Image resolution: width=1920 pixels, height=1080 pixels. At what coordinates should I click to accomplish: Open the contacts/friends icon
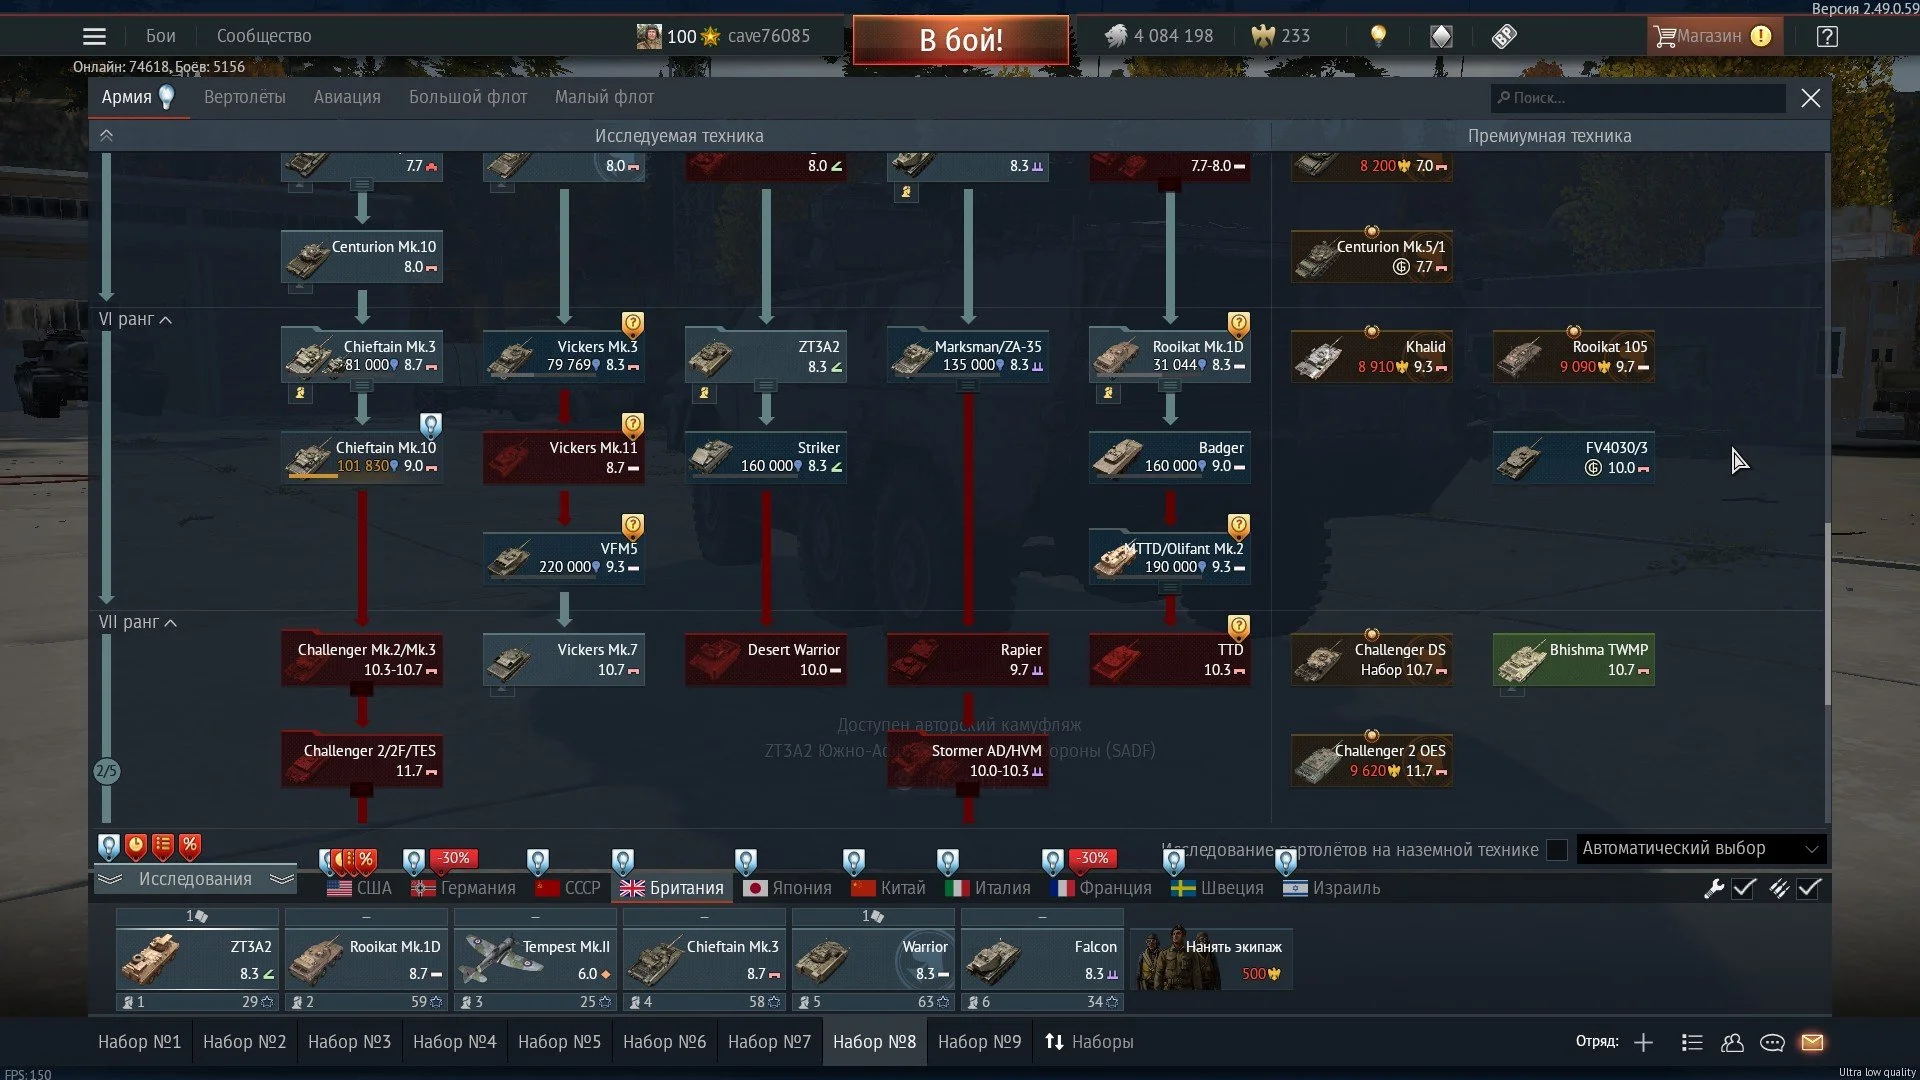click(1732, 1042)
